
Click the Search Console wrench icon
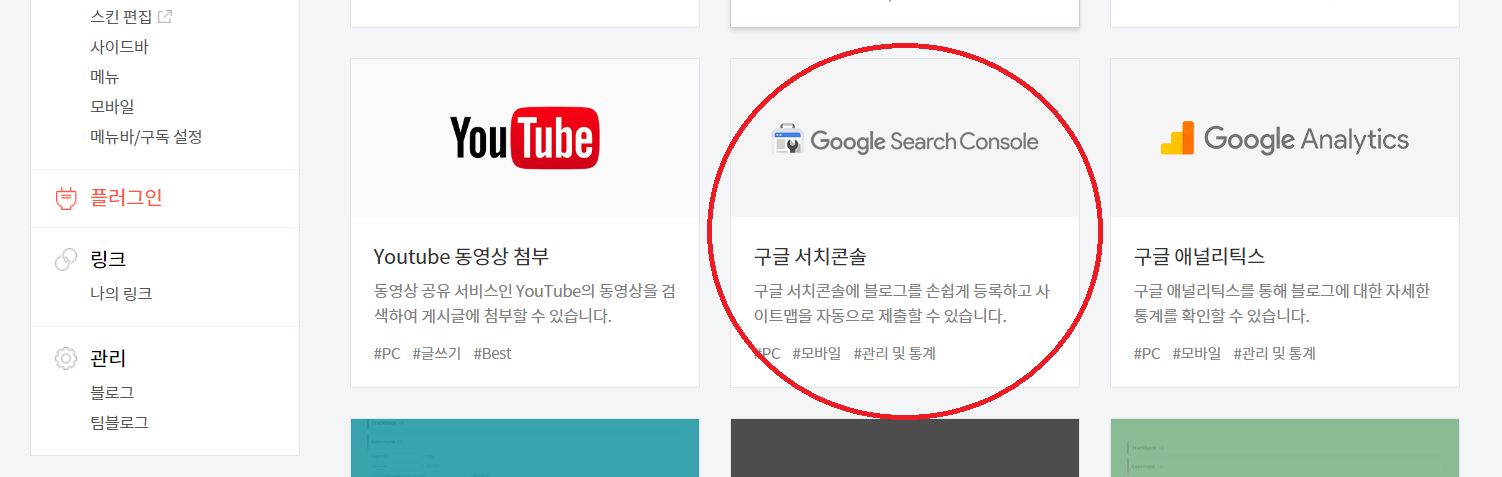click(788, 139)
